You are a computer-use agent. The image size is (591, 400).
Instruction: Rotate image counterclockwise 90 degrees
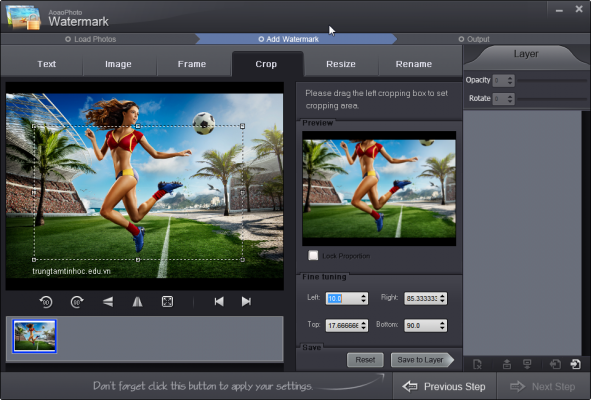tap(46, 302)
